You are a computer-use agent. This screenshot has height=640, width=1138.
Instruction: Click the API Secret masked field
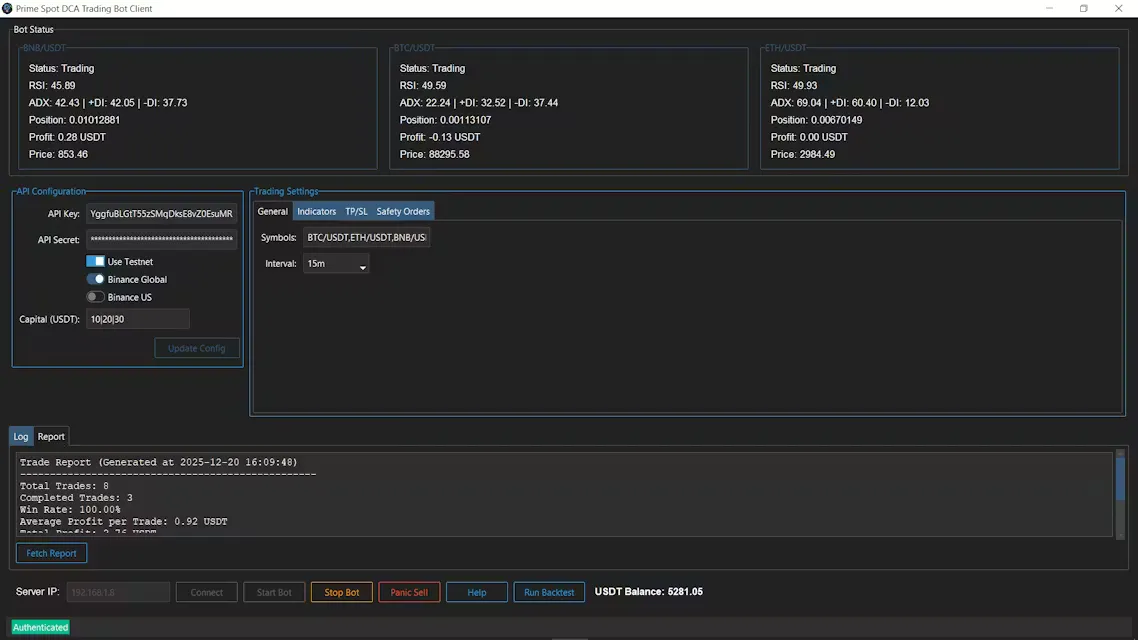162,239
